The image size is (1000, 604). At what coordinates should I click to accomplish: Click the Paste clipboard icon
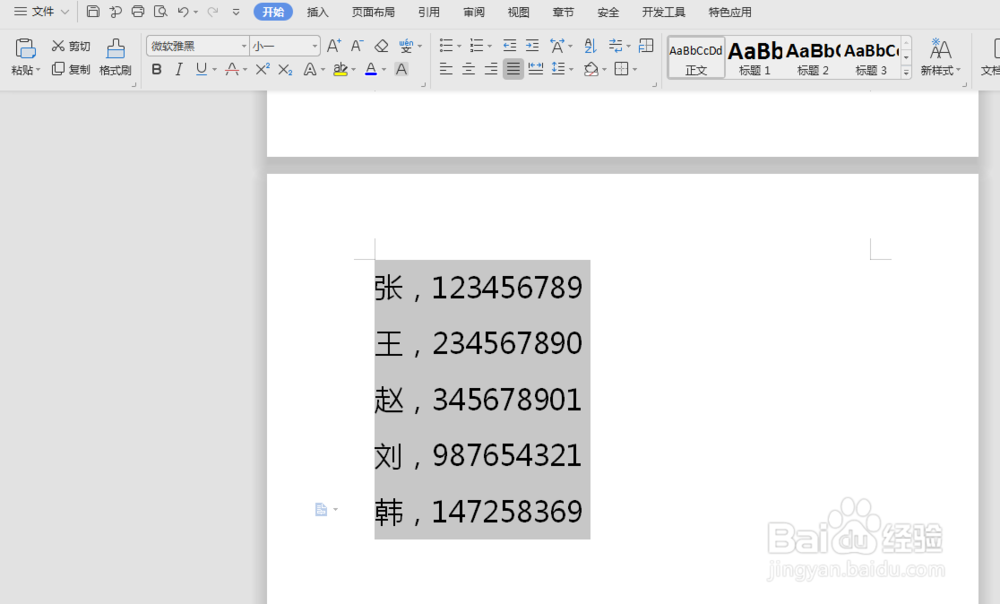(x=26, y=48)
